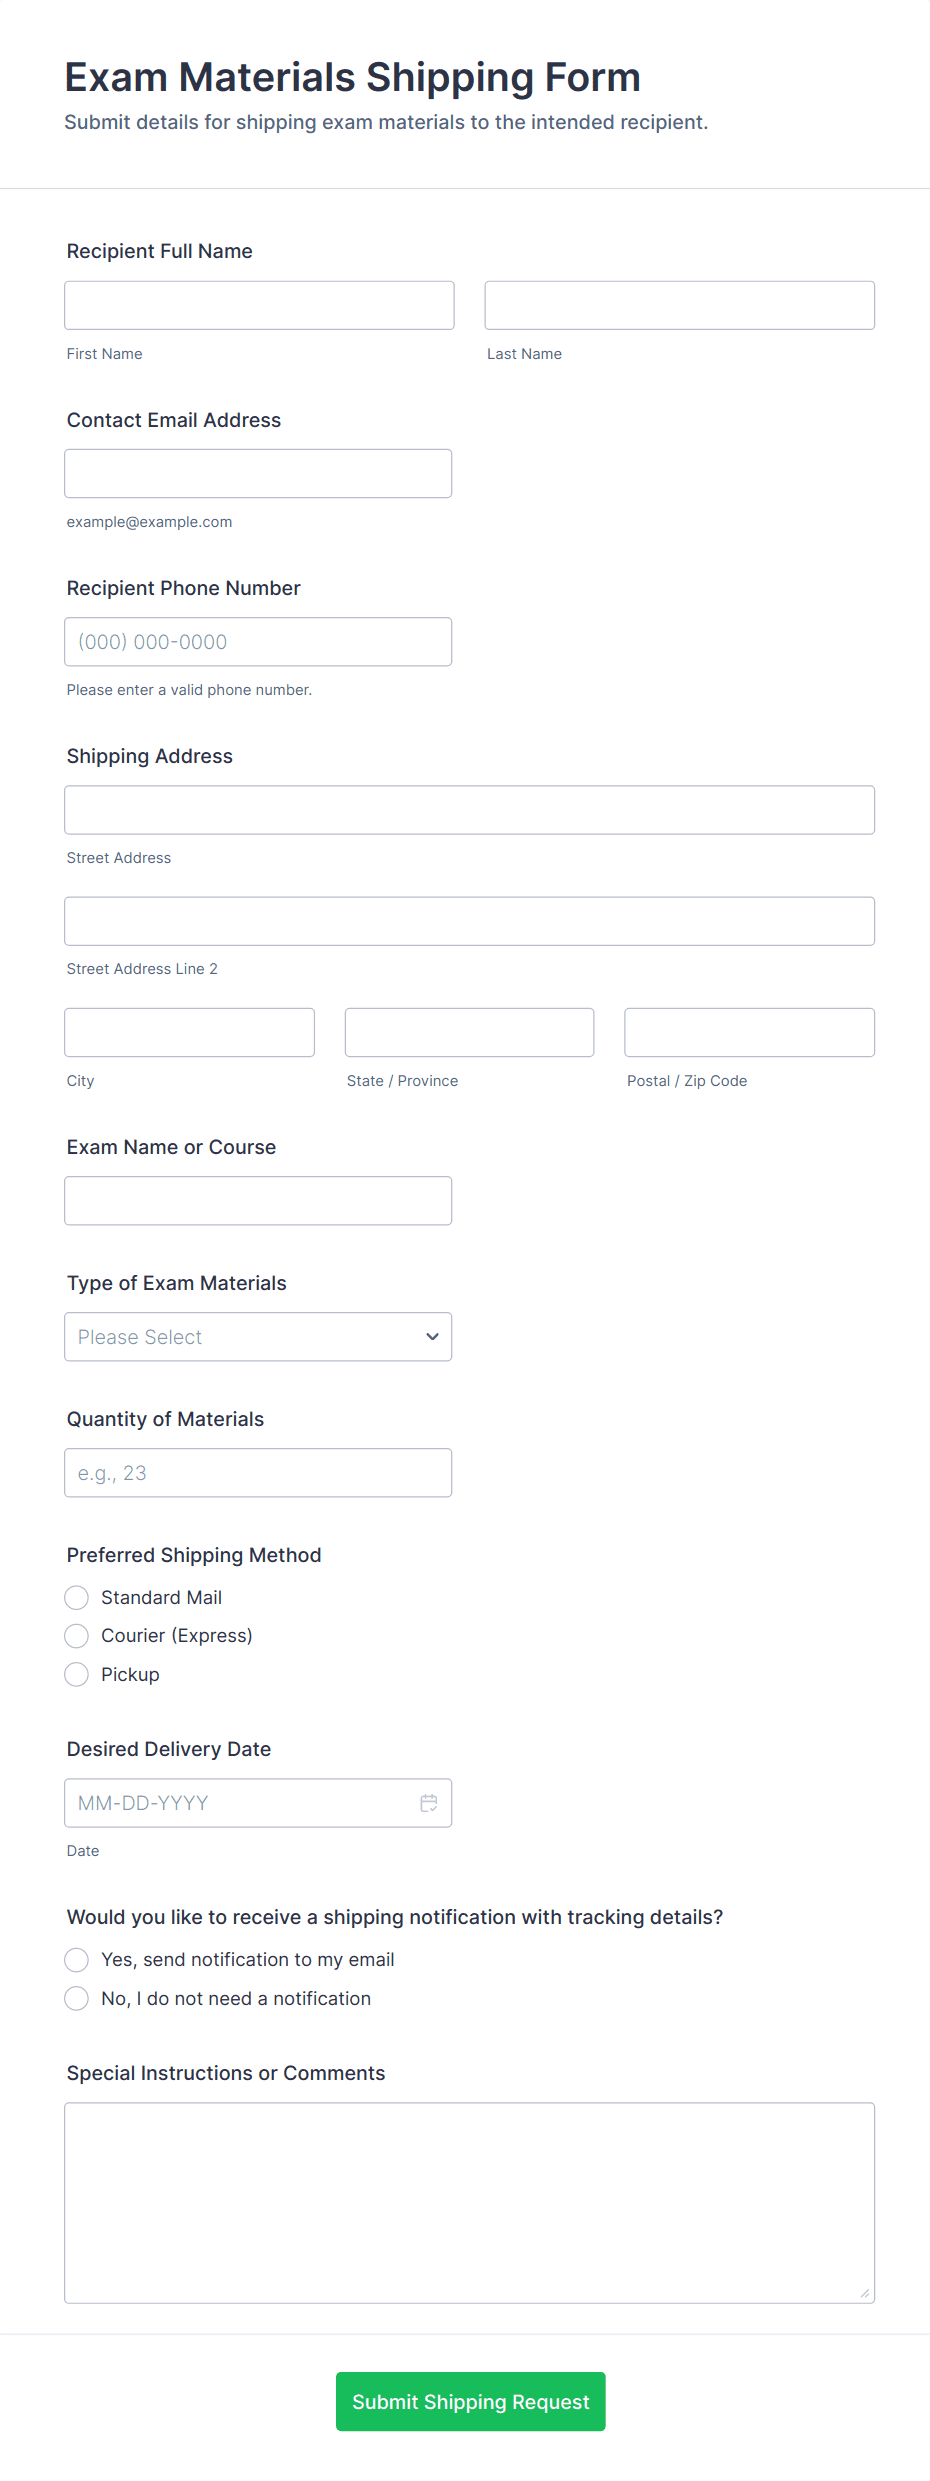The height and width of the screenshot is (2481, 930).
Task: Click the State / Province input
Action: click(x=469, y=1032)
